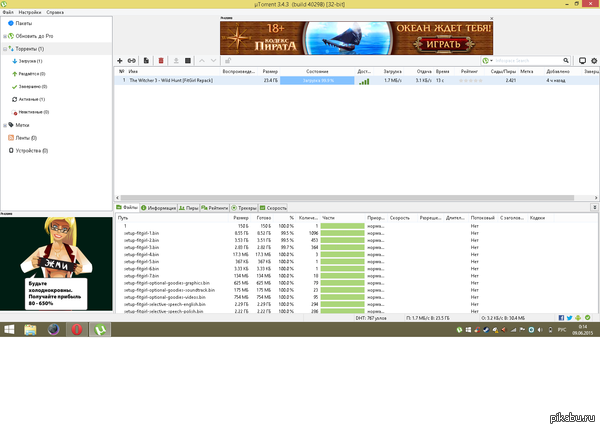Click green network OK checkmark status icon
Screen dimensions: 600x429
[587, 318]
